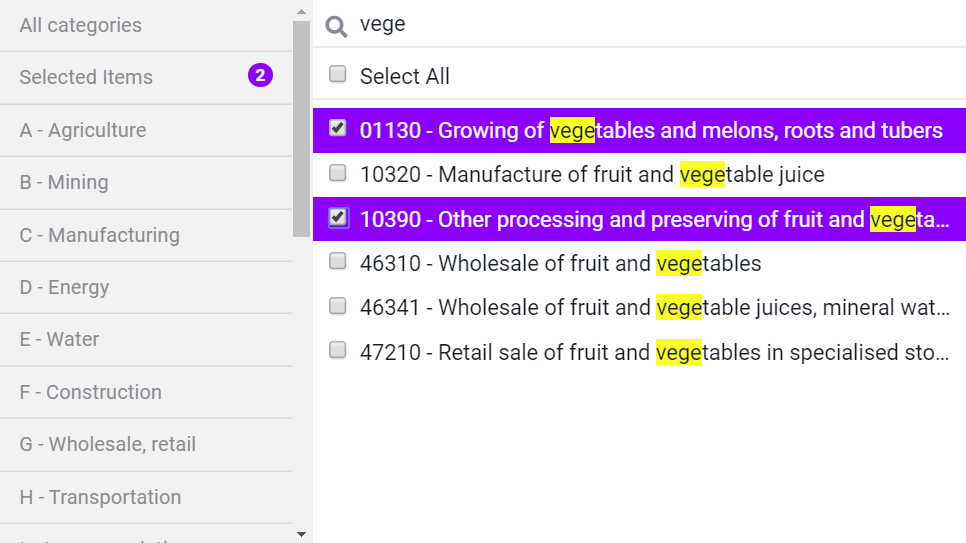Uncheck 10390 Other processing and preserving checkbox

click(x=338, y=218)
